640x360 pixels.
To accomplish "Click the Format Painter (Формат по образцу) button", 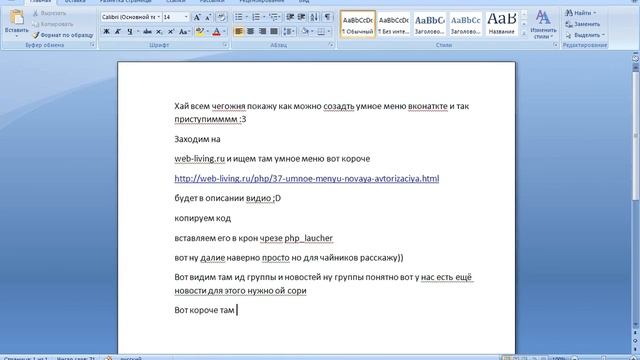I will tap(62, 35).
